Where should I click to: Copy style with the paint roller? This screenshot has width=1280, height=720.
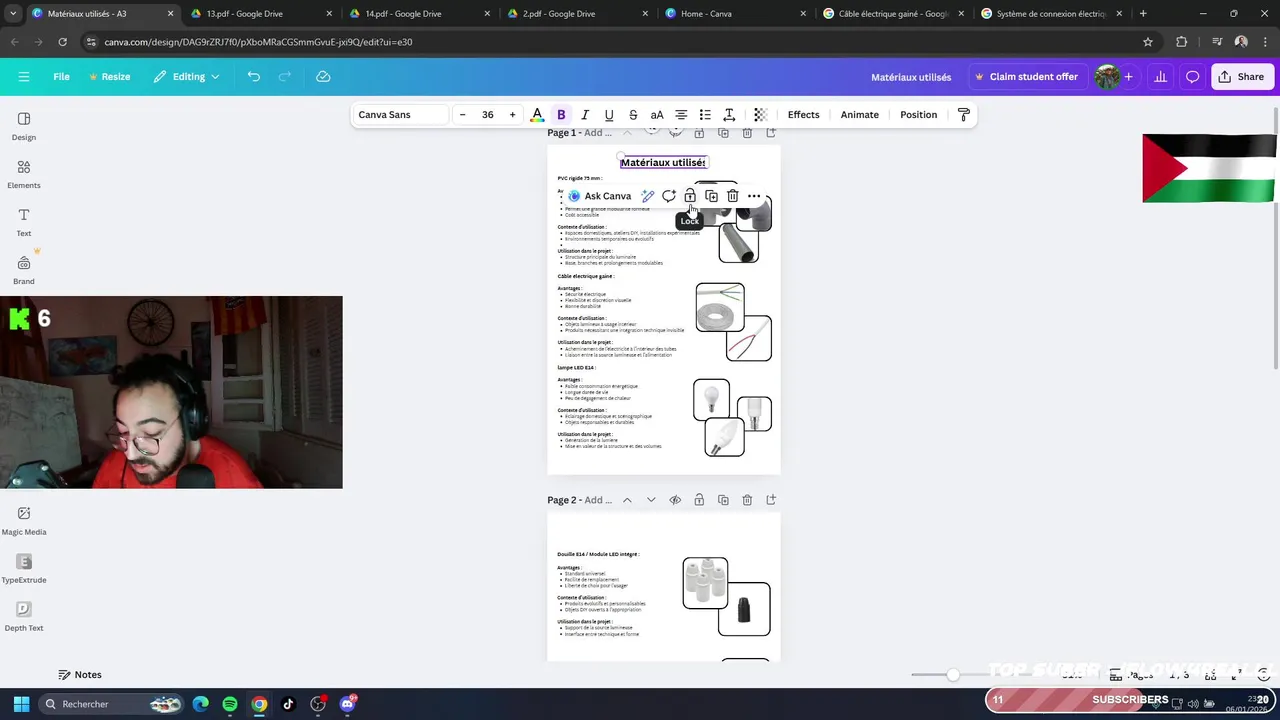963,115
